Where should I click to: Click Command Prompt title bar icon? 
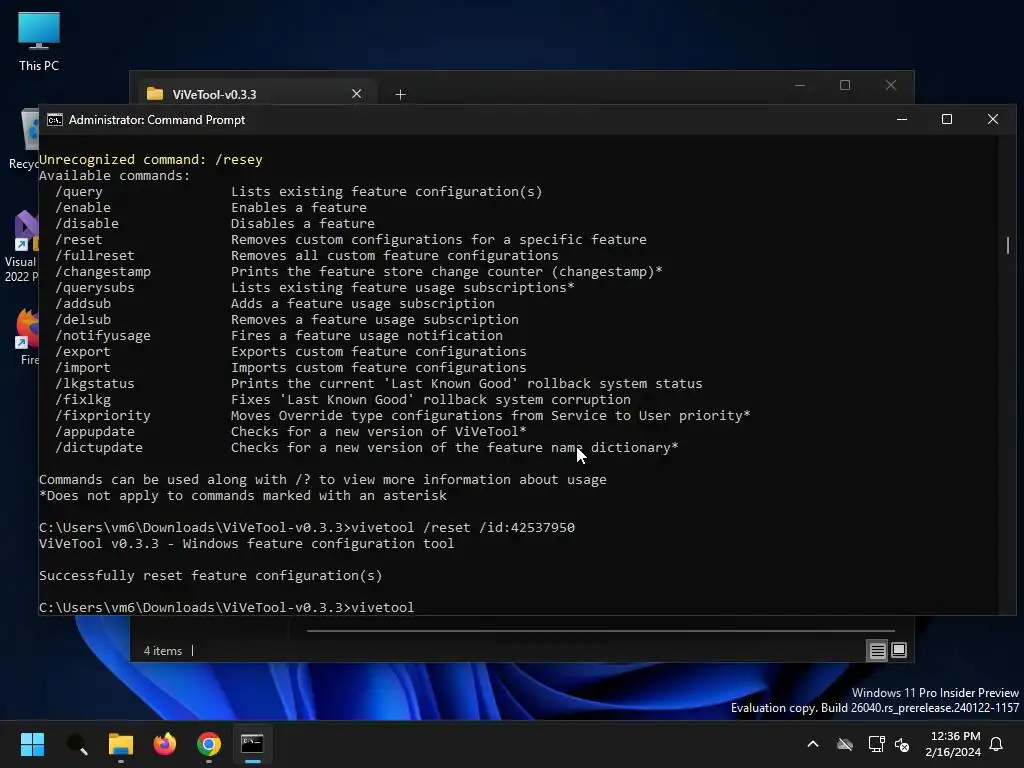55,120
